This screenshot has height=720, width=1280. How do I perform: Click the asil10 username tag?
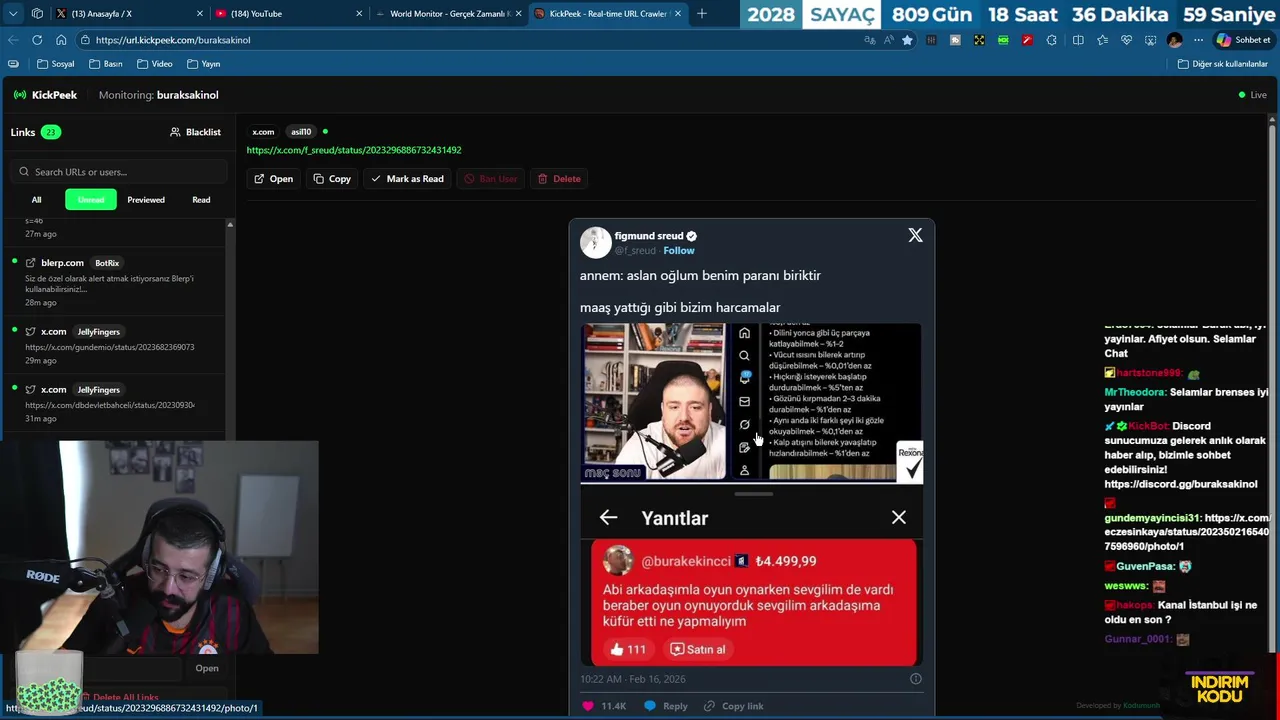click(301, 132)
